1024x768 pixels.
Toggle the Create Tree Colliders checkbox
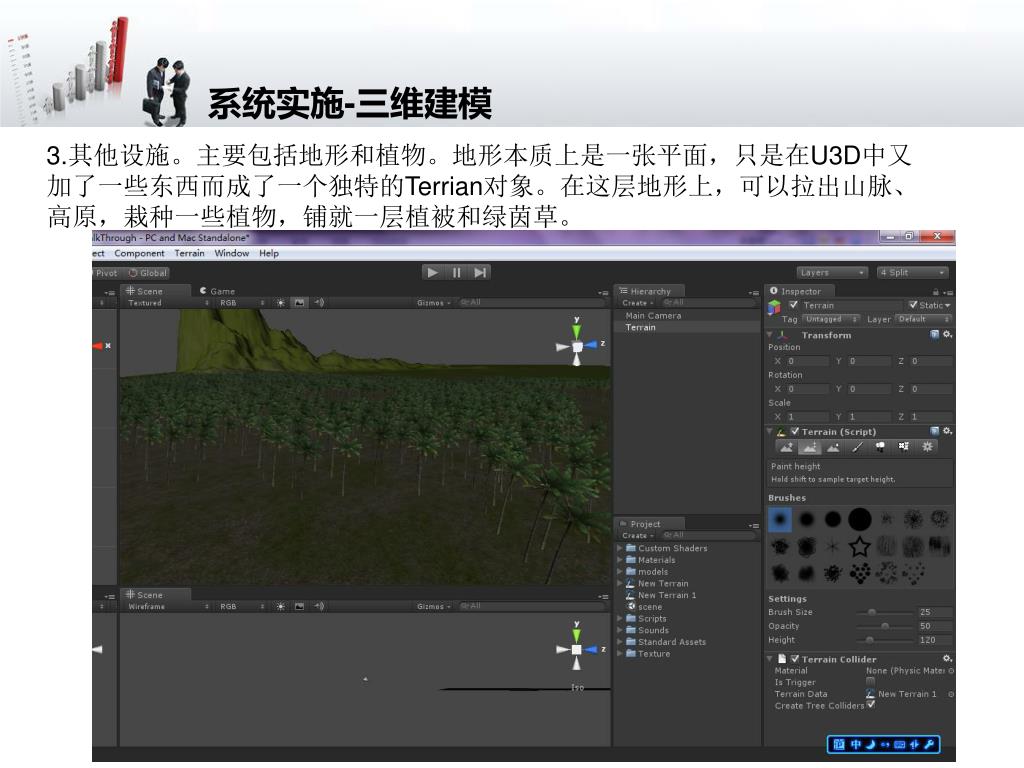[x=870, y=705]
